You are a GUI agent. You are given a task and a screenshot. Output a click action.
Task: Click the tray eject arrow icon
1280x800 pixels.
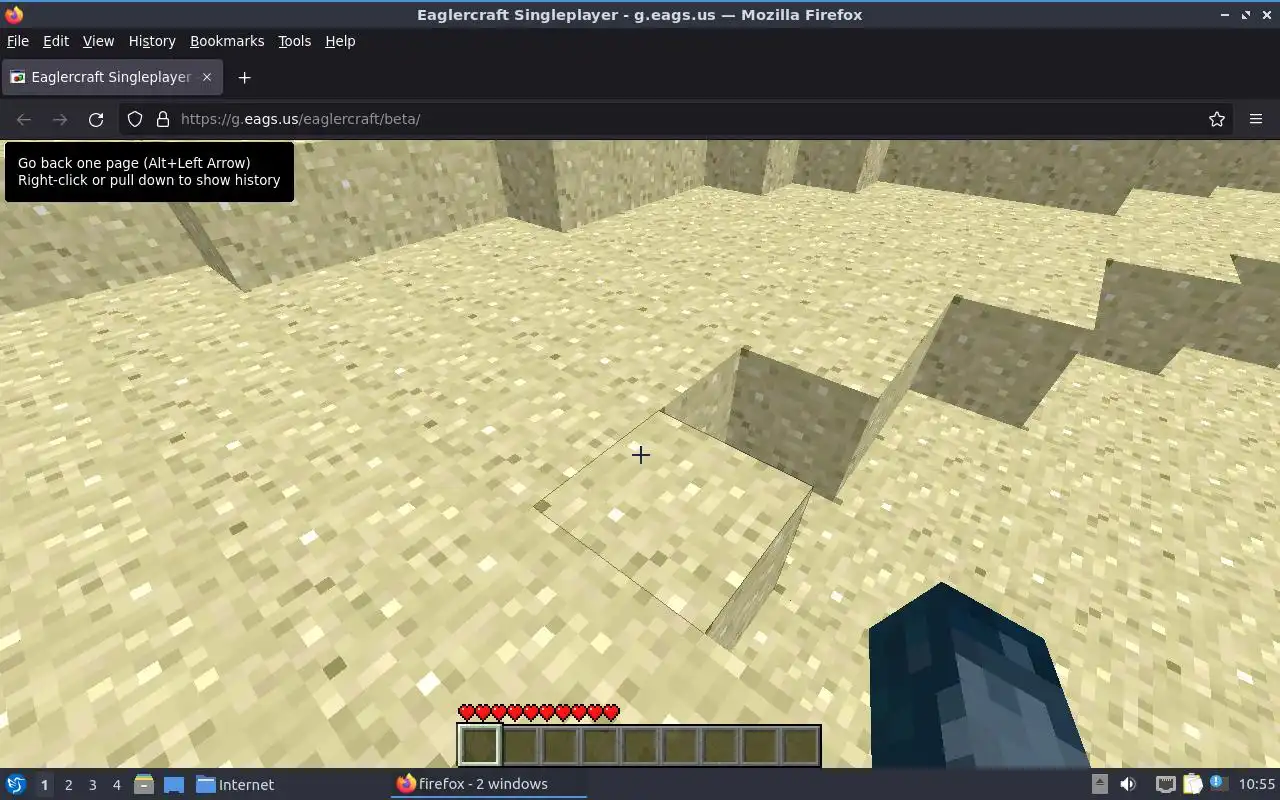tap(1099, 784)
